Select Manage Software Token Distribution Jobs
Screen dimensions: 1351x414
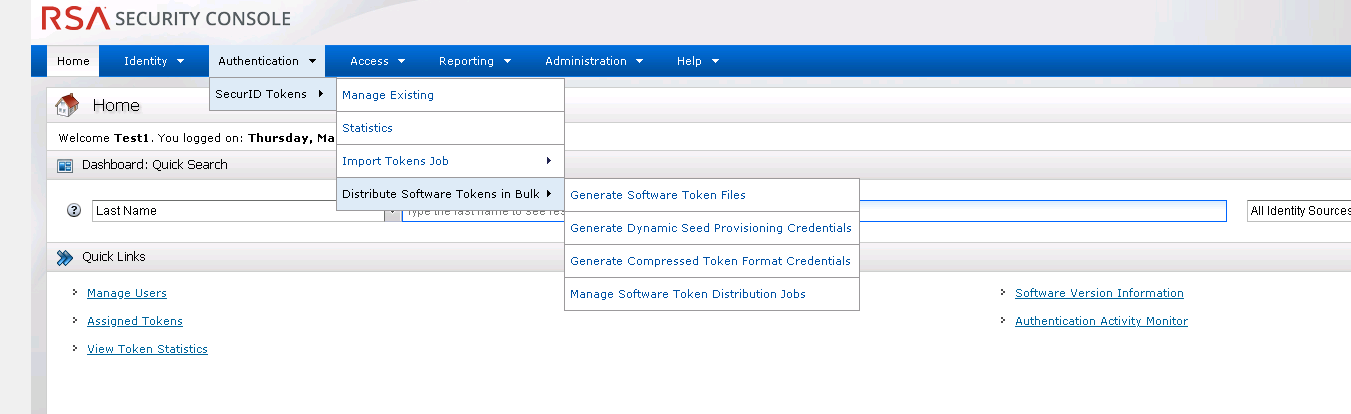point(687,294)
